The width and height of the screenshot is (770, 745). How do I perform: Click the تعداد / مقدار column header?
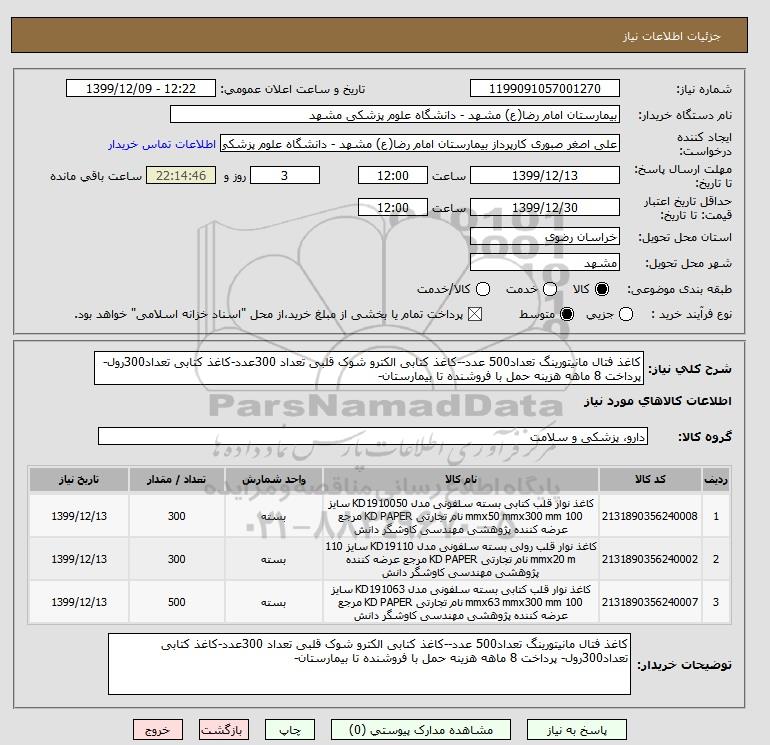pyautogui.click(x=177, y=479)
